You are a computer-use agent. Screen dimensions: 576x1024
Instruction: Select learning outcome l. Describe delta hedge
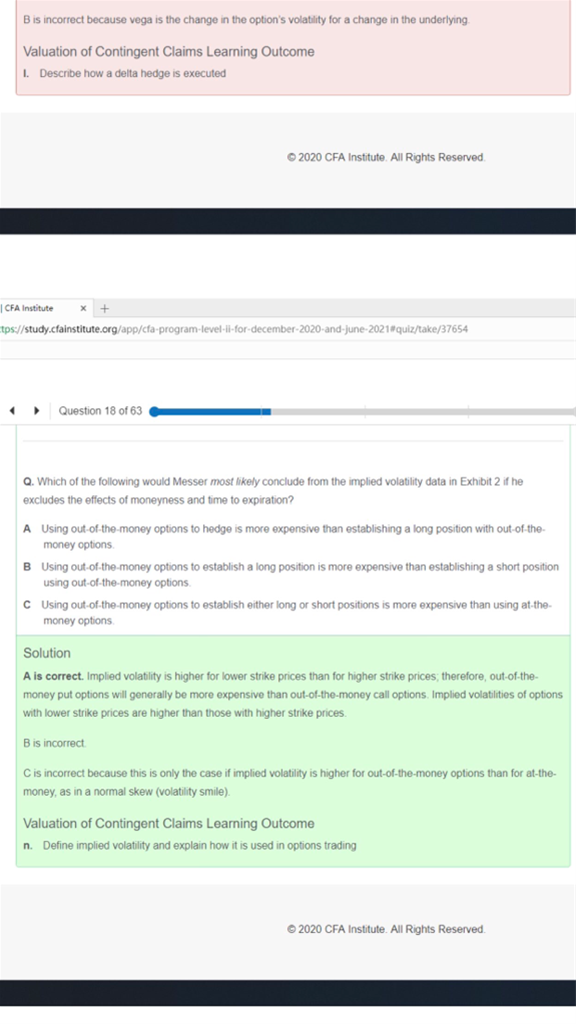click(125, 74)
